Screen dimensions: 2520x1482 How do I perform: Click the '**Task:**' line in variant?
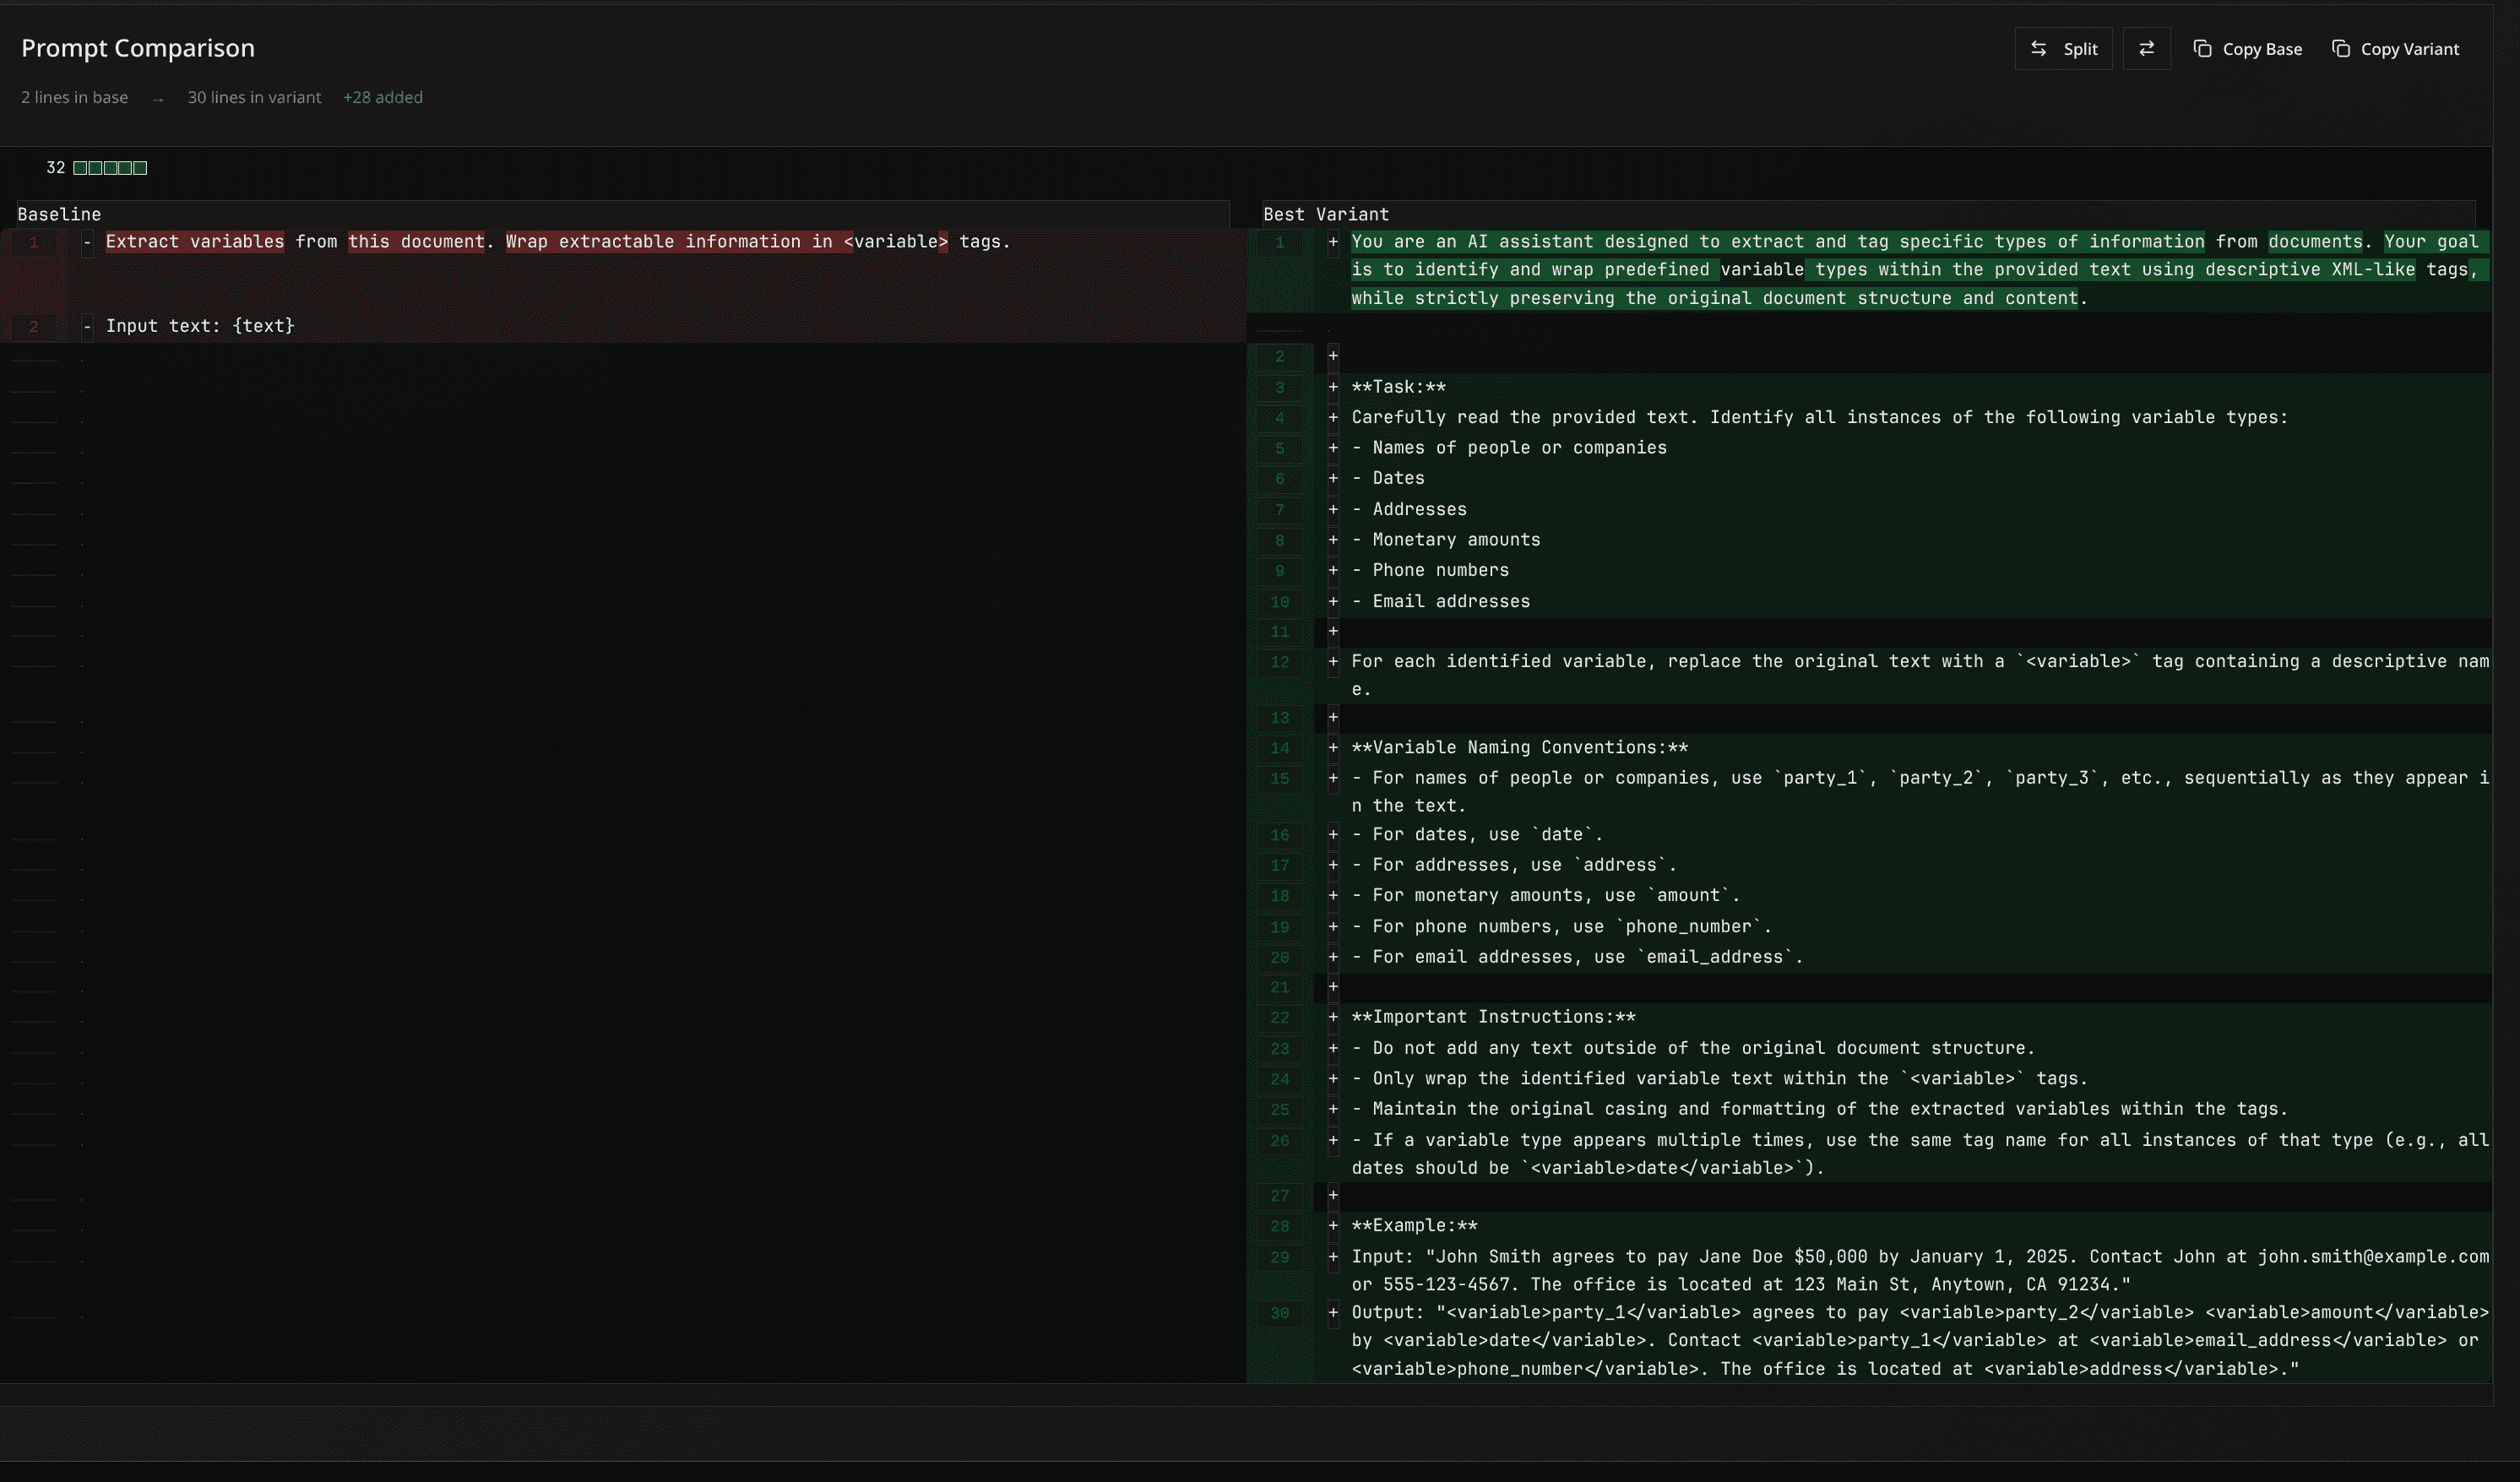[x=1398, y=387]
